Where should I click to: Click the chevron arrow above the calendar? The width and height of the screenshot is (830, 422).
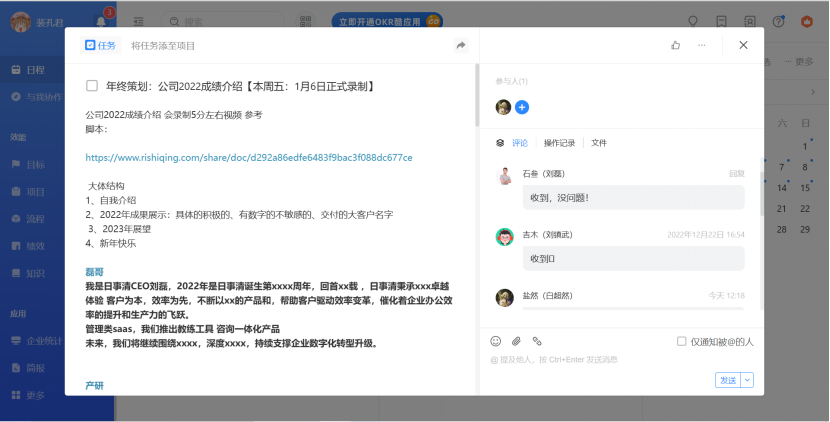pyautogui.click(x=813, y=92)
